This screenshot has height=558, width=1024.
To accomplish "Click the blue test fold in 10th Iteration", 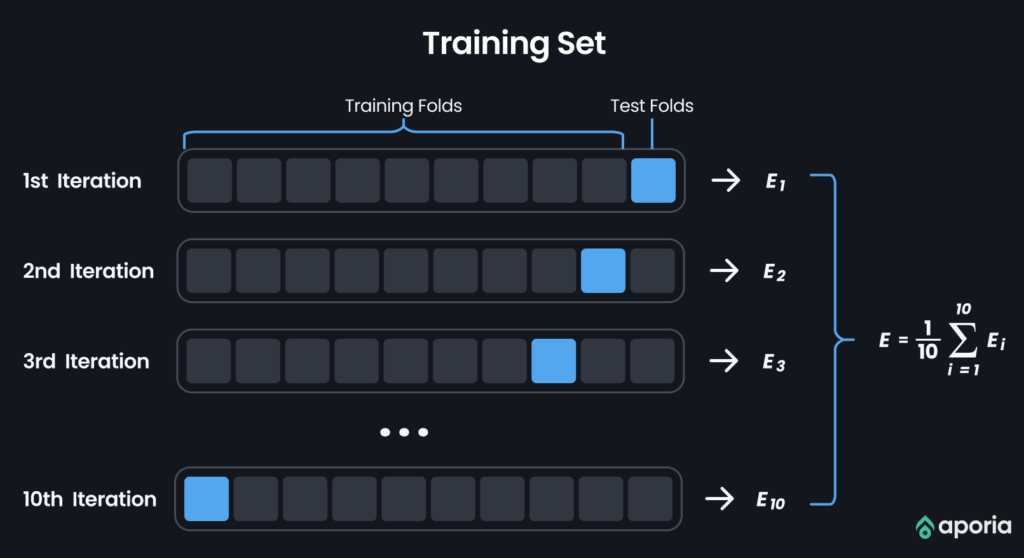I will pos(206,499).
